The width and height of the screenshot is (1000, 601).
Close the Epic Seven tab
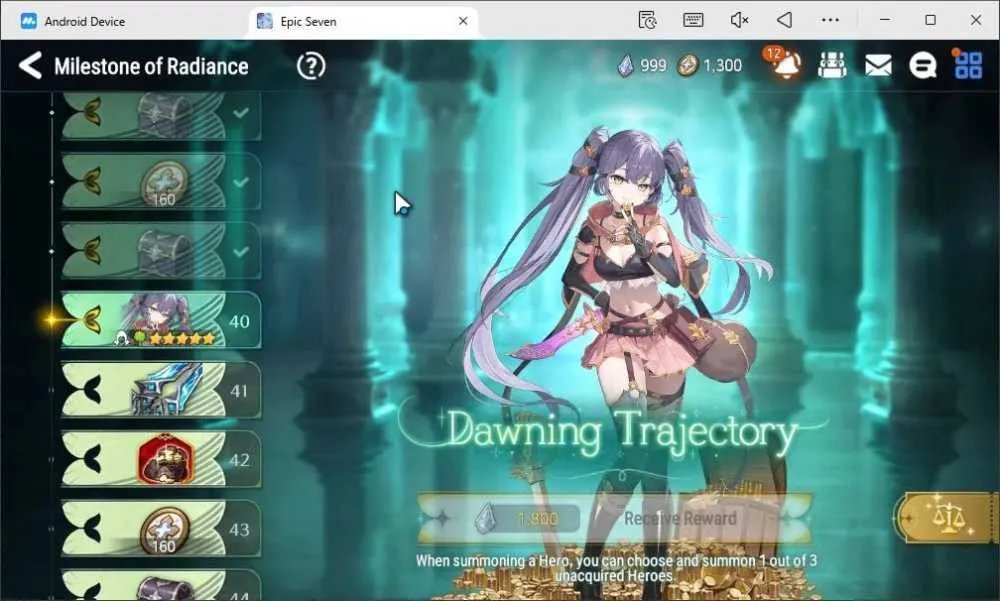click(x=463, y=21)
